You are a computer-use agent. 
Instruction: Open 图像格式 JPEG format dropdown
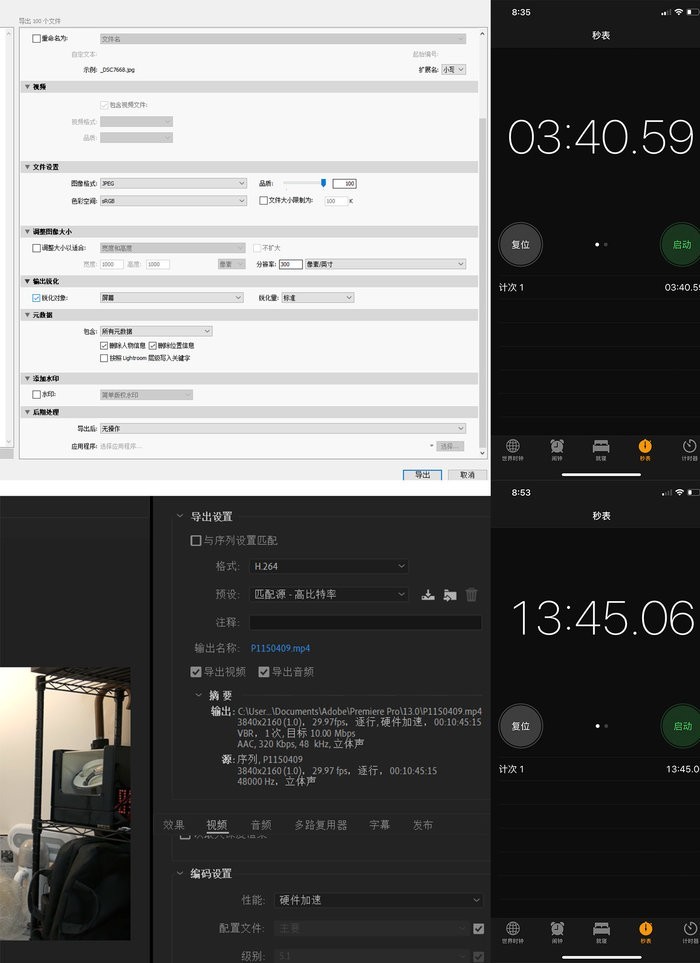click(173, 183)
